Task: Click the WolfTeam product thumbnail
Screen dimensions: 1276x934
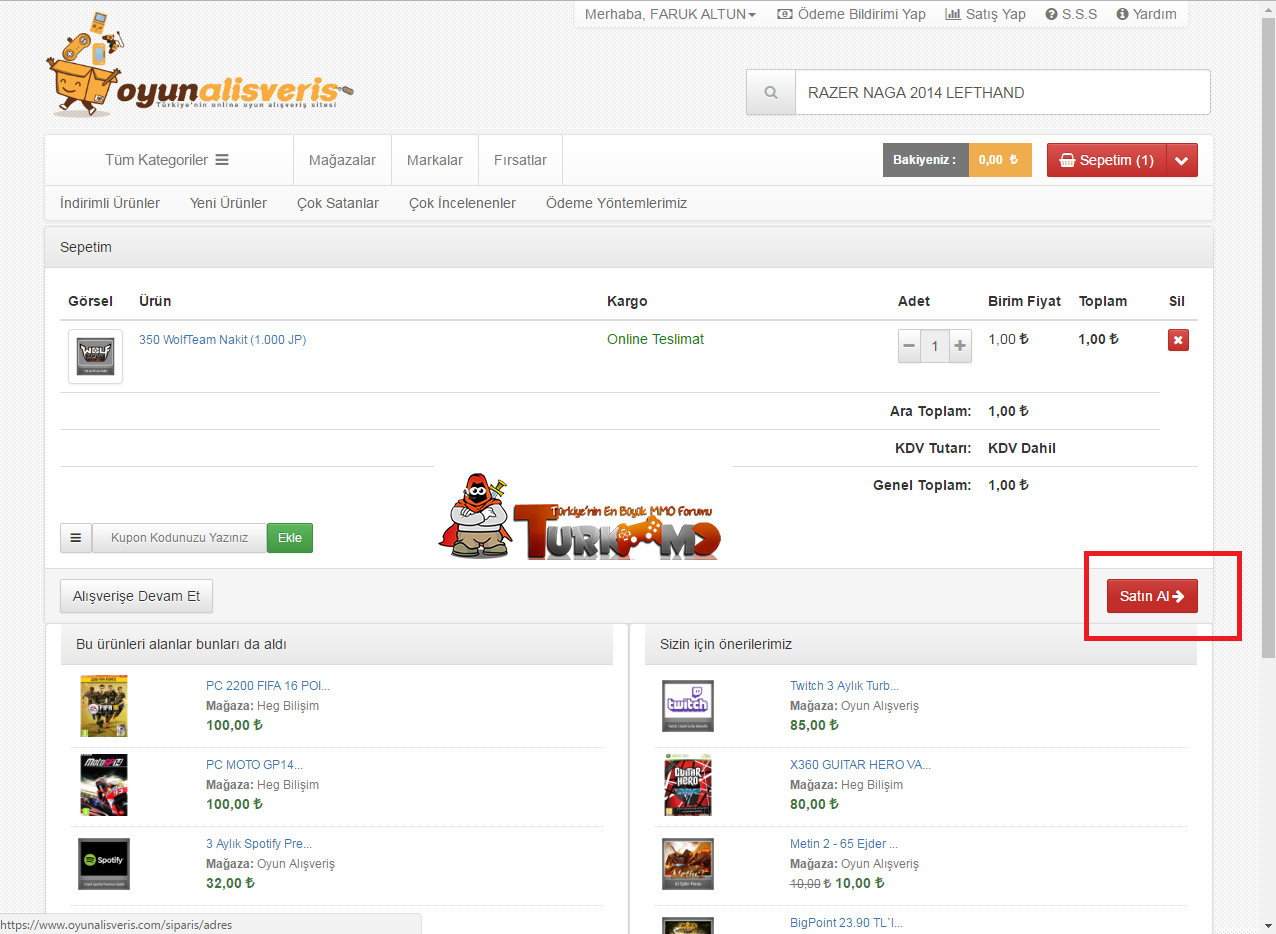Action: tap(95, 357)
